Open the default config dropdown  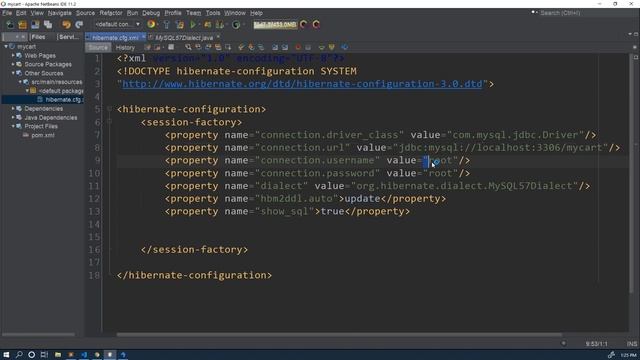point(118,24)
